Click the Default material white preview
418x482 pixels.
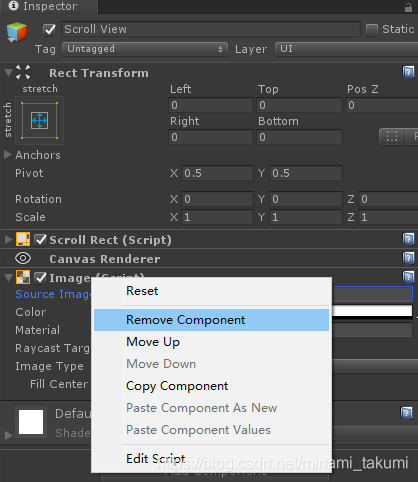[x=31, y=422]
